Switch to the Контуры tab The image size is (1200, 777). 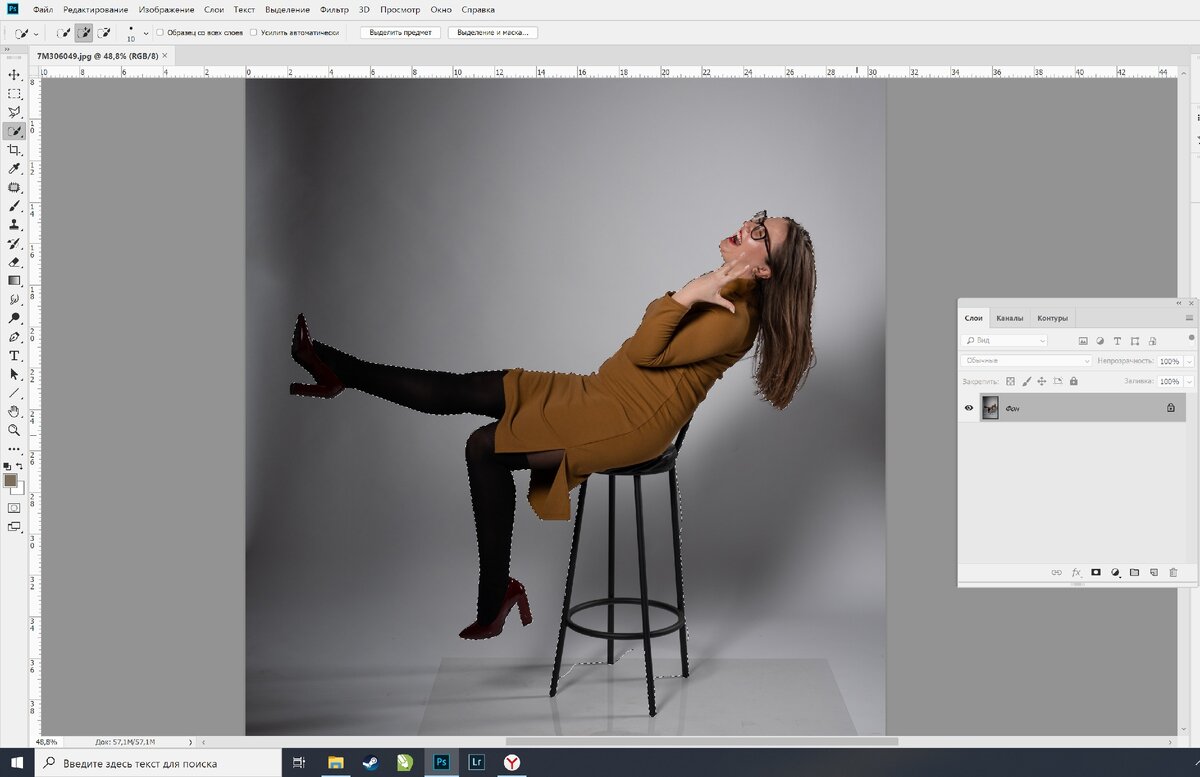click(1052, 318)
